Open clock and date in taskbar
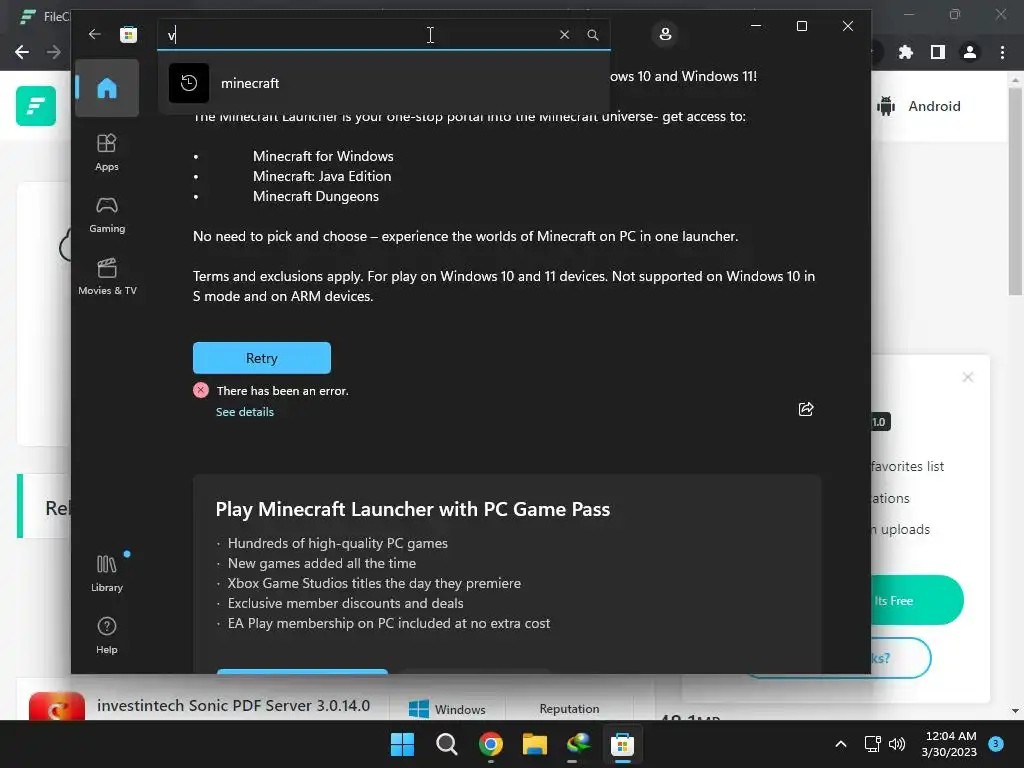Image resolution: width=1024 pixels, height=768 pixels. 949,744
